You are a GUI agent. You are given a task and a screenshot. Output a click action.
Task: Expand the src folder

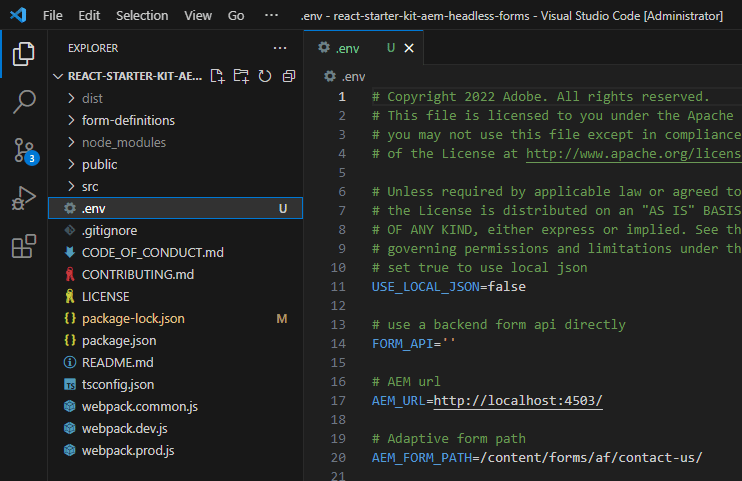pos(90,186)
